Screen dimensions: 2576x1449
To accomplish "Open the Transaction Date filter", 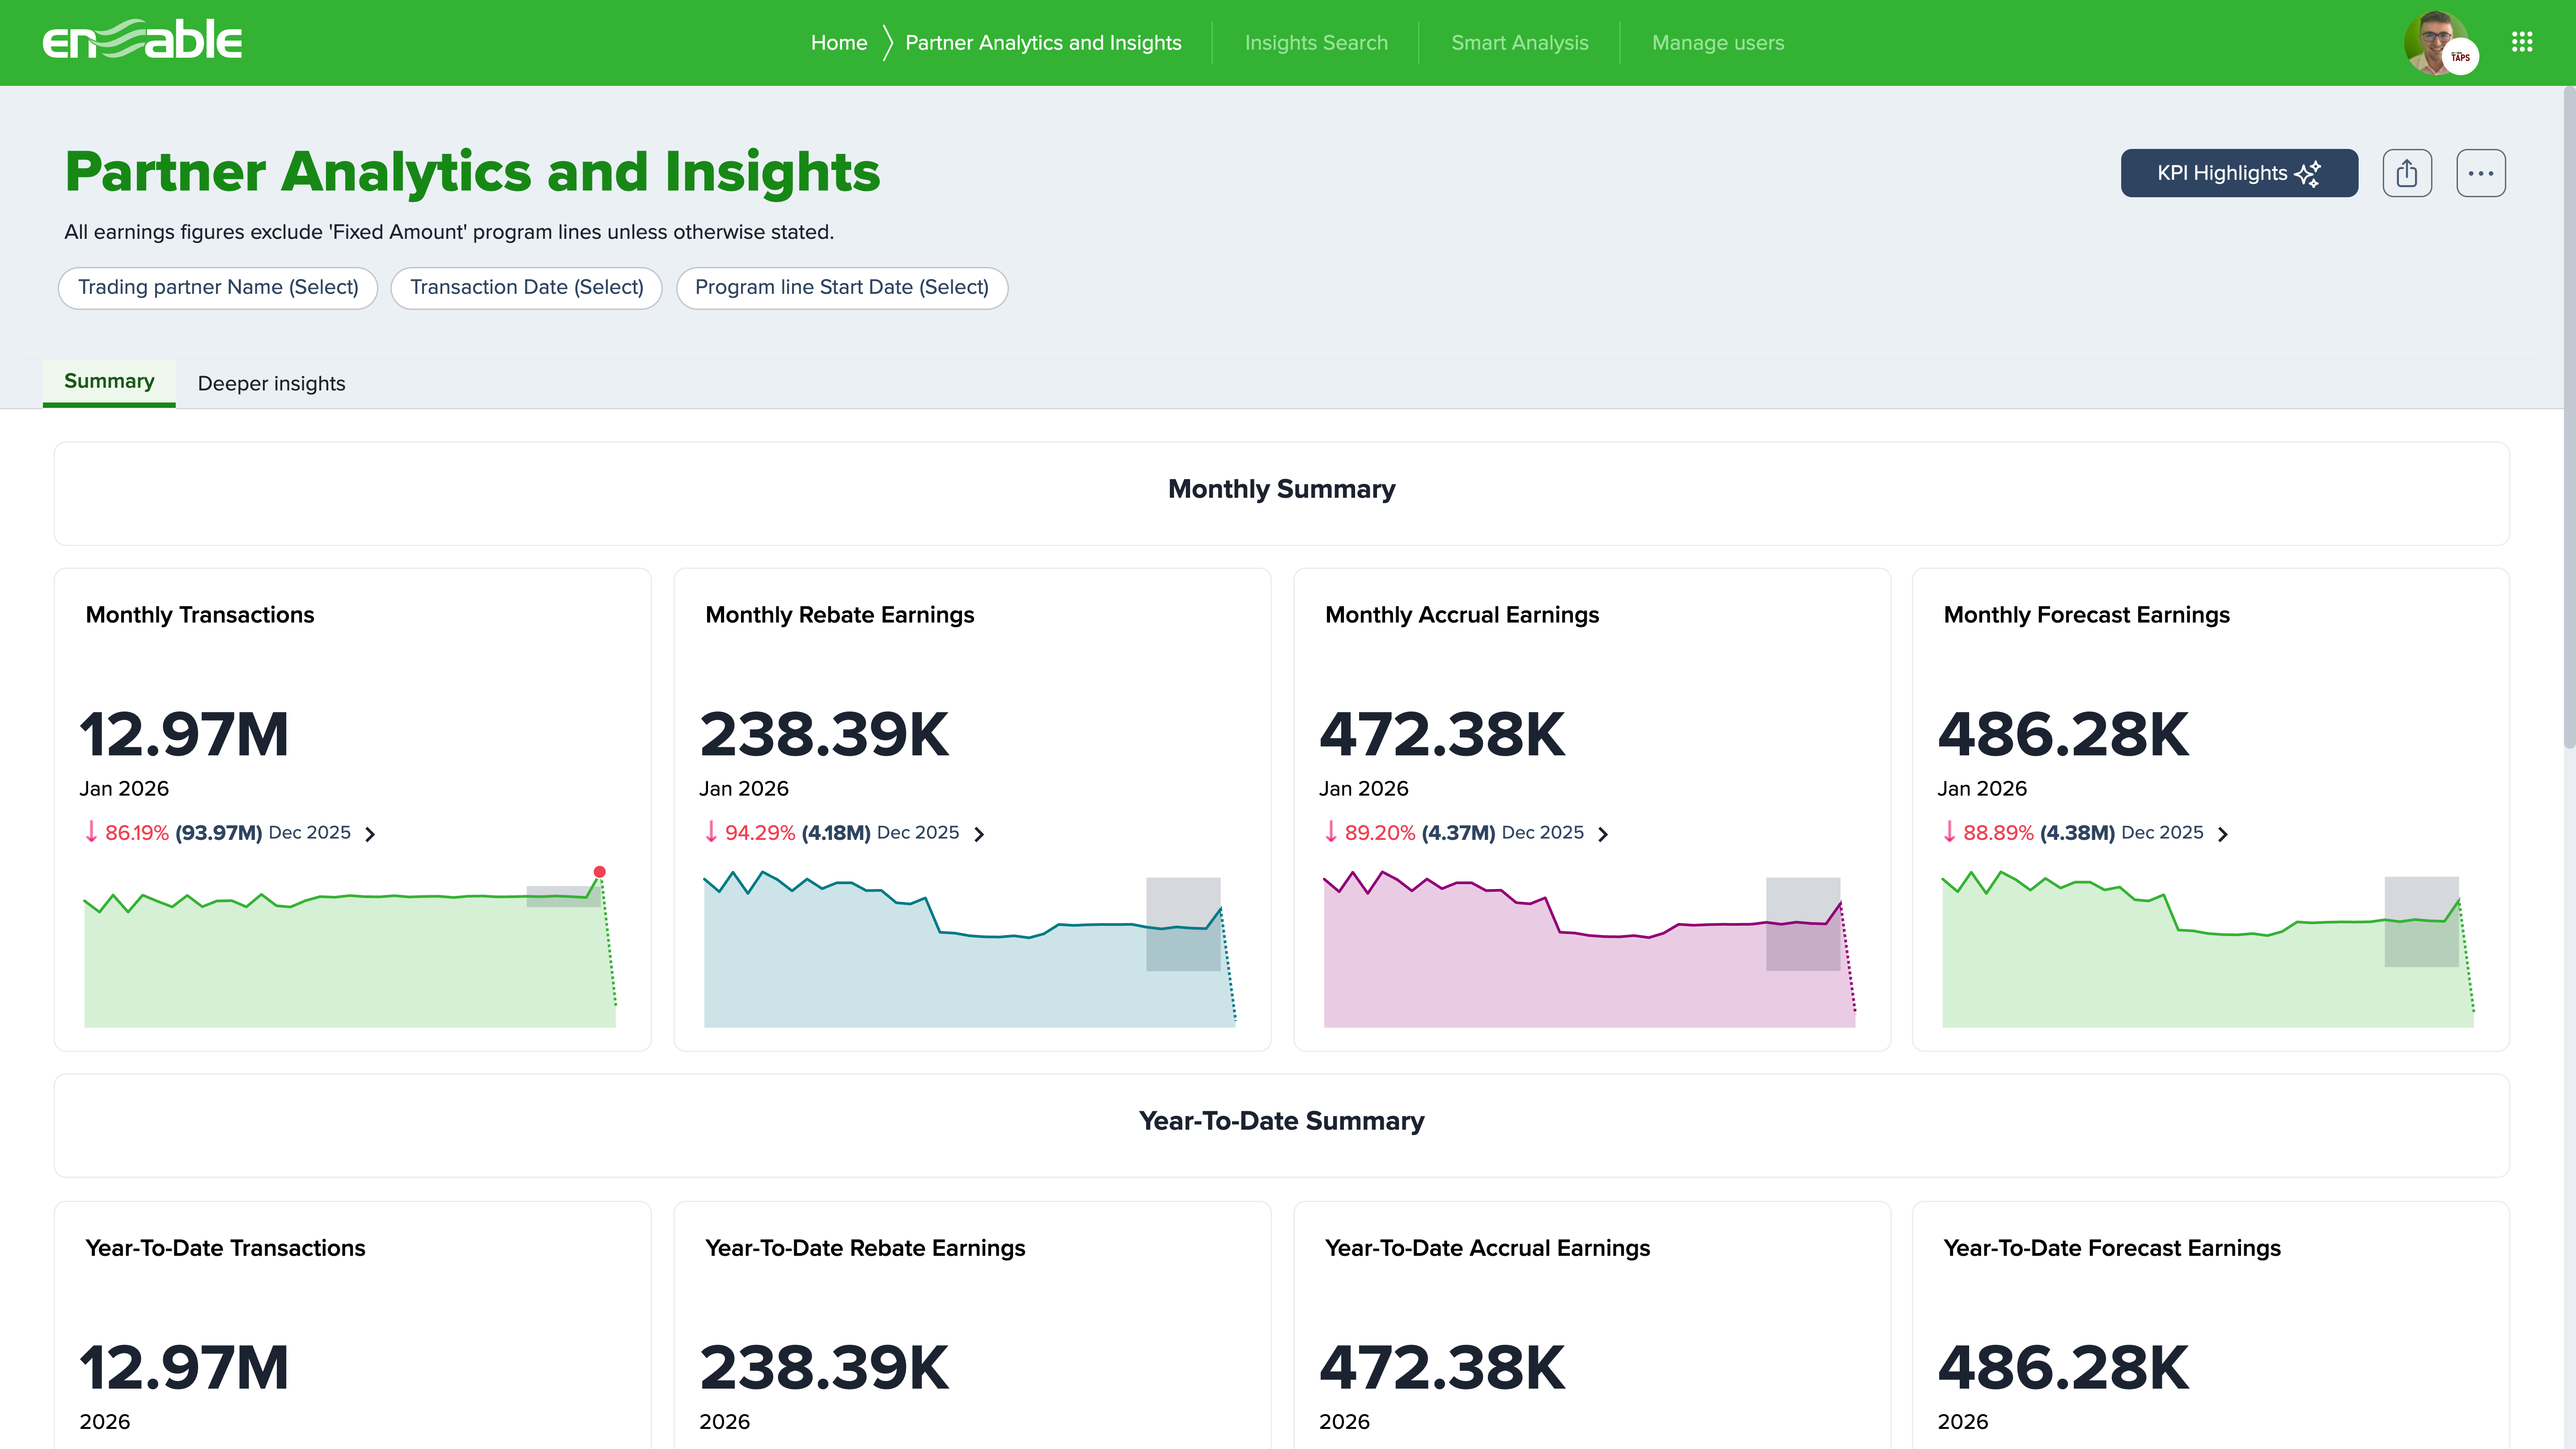I will click(x=526, y=288).
